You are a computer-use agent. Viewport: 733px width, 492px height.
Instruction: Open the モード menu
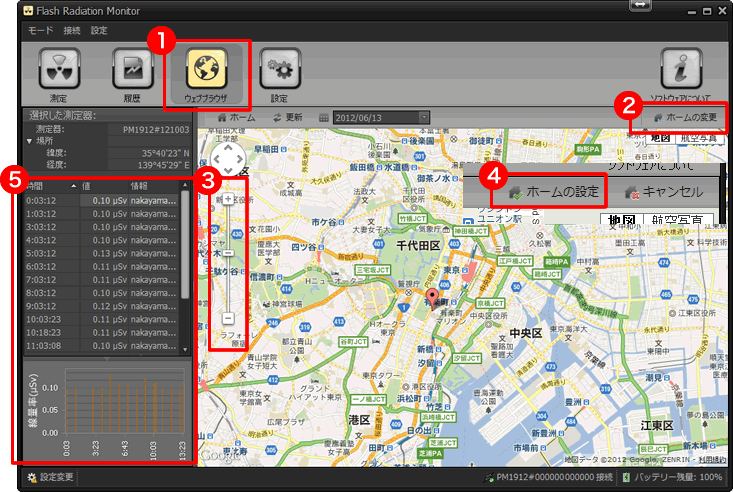[40, 30]
